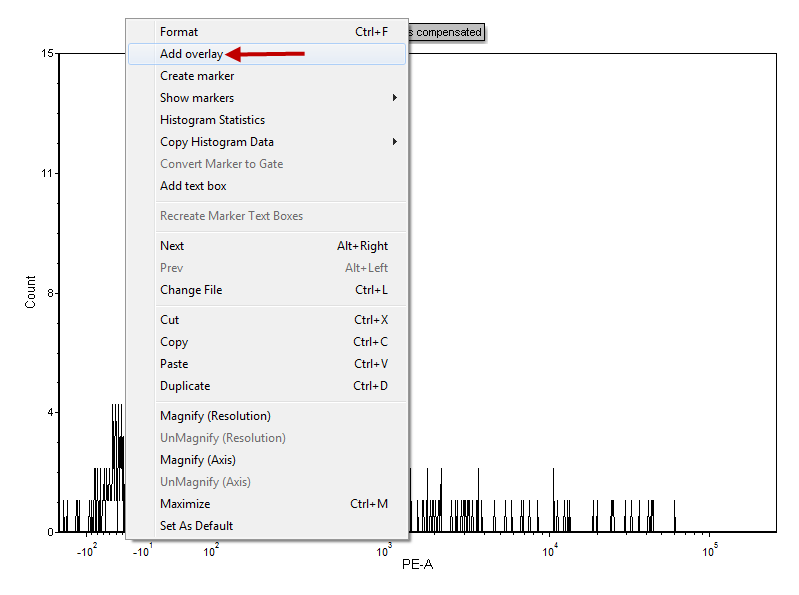Viewport: 799px width, 595px height.
Task: Click the Count y-axis label
Action: tap(31, 292)
